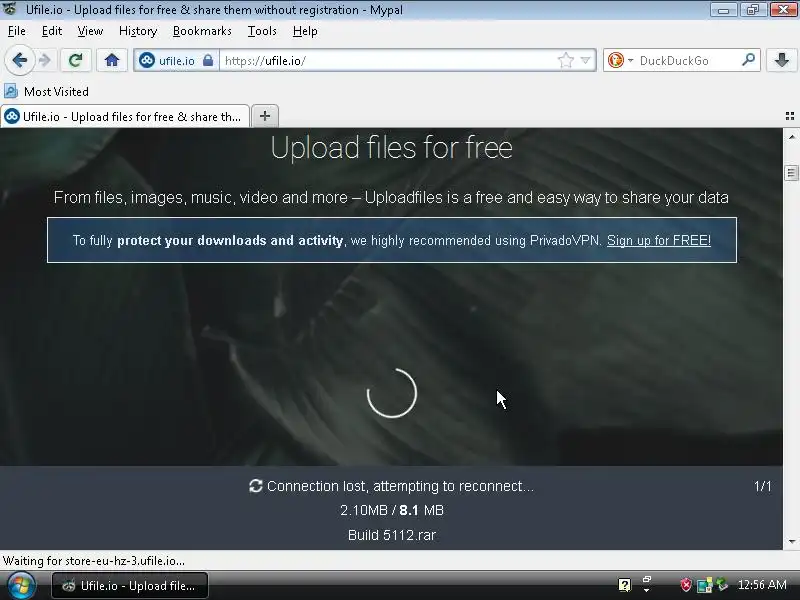The height and width of the screenshot is (600, 800).
Task: Open the list all tabs grid icon
Action: [790, 116]
